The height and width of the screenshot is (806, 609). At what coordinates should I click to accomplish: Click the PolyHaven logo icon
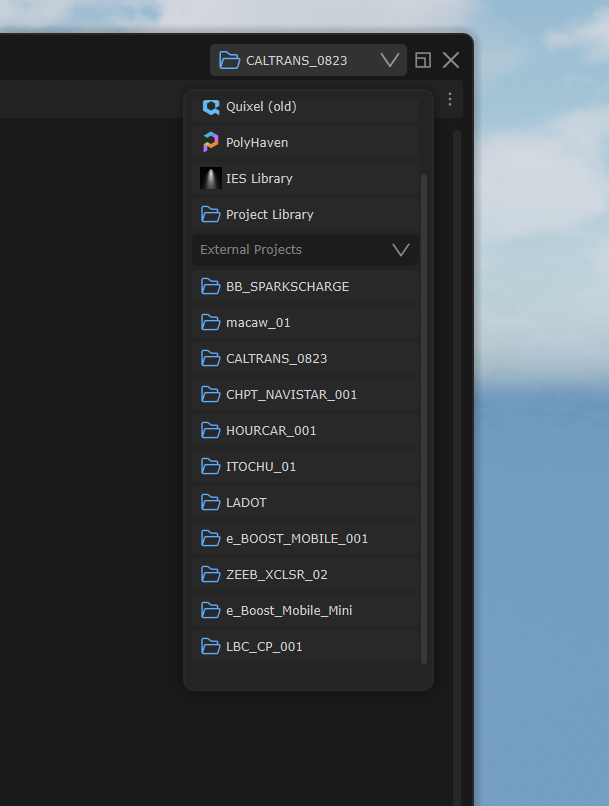pos(211,142)
